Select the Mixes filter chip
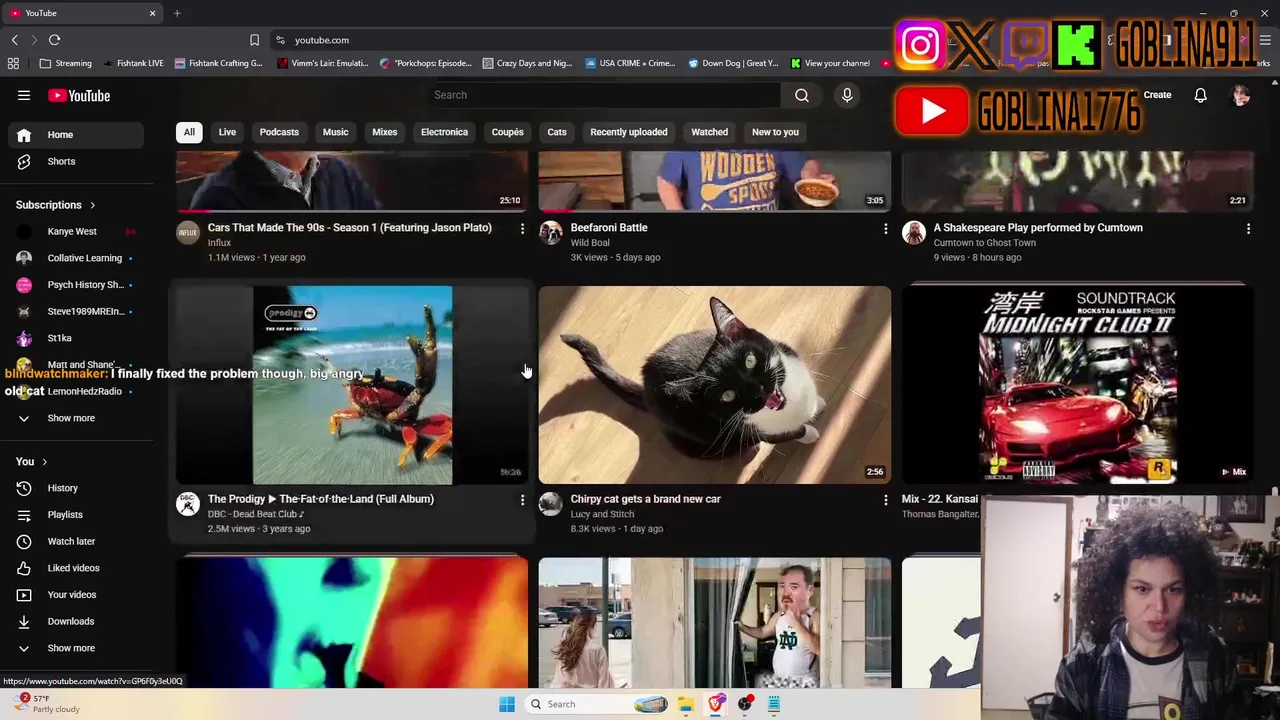Viewport: 1280px width, 720px height. [384, 132]
